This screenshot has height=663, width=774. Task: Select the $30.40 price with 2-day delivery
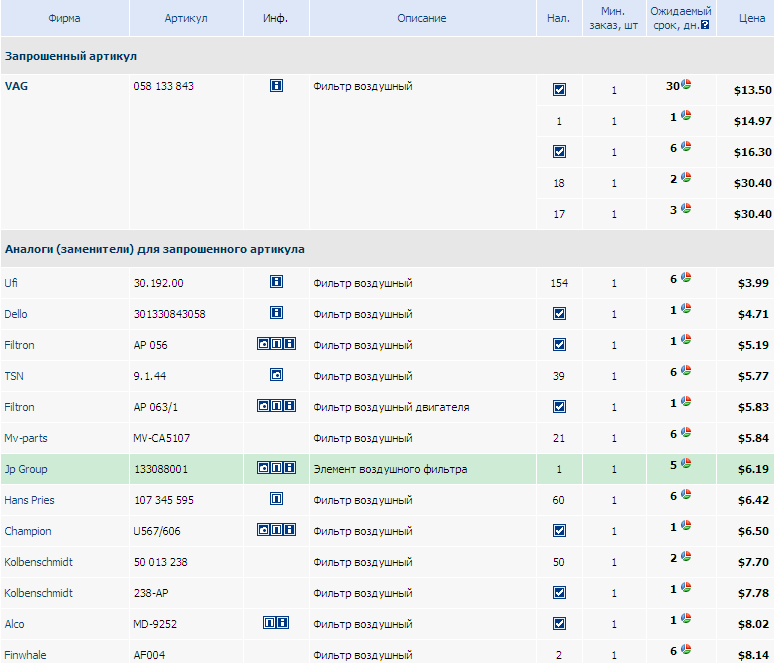[x=753, y=183]
